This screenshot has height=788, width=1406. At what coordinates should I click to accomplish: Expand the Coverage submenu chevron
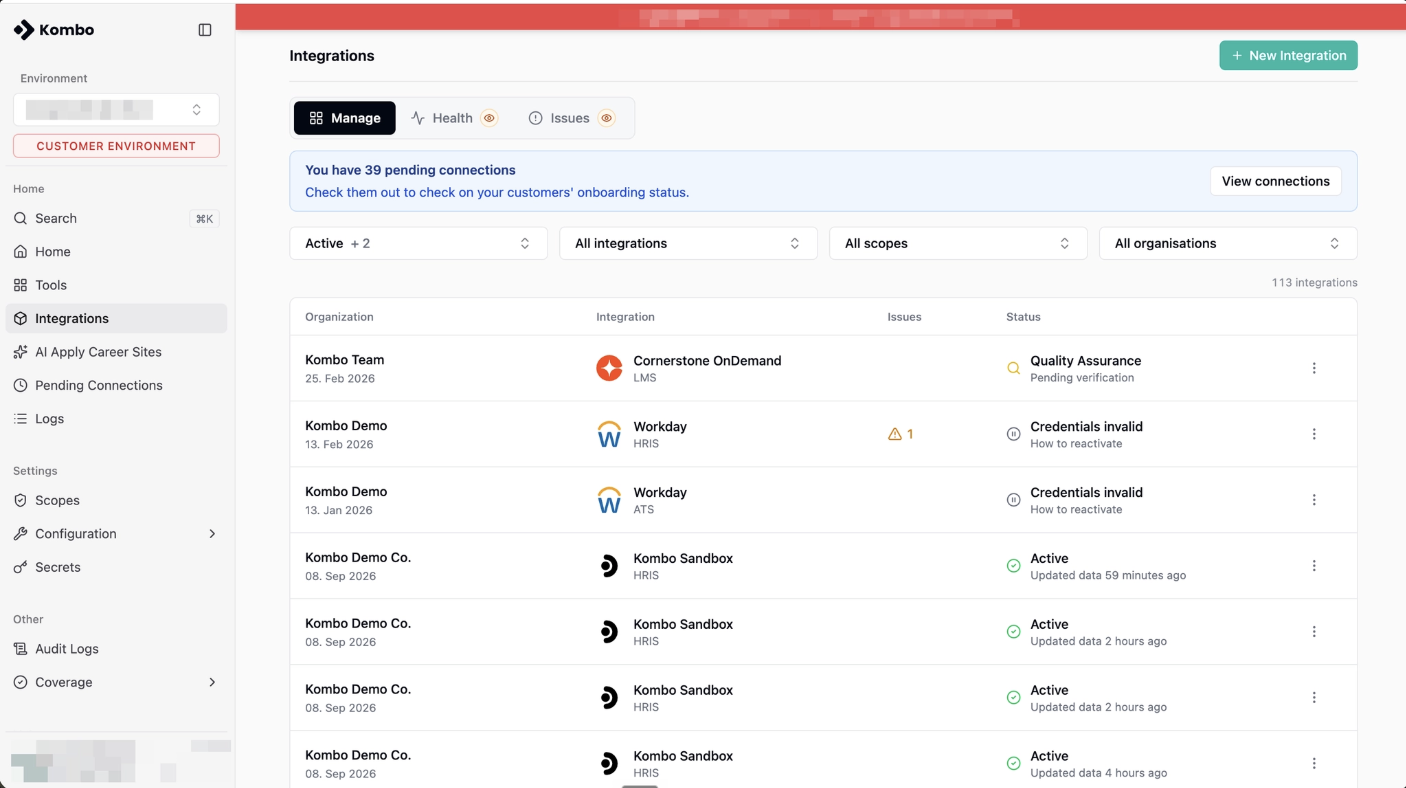212,682
